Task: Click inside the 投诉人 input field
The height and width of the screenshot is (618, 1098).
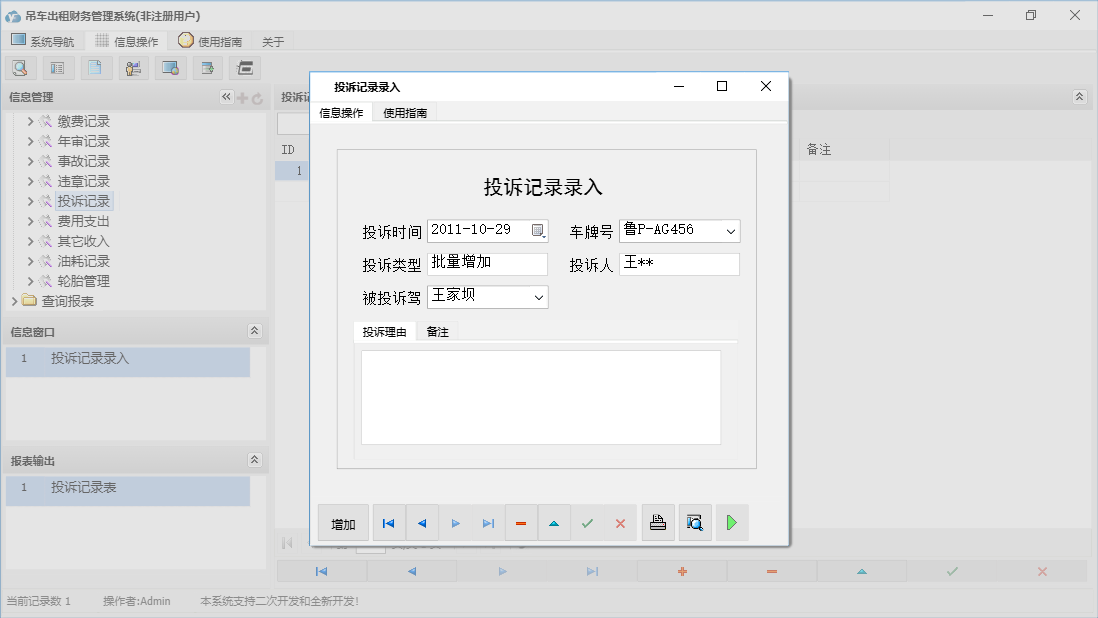Action: pos(678,264)
